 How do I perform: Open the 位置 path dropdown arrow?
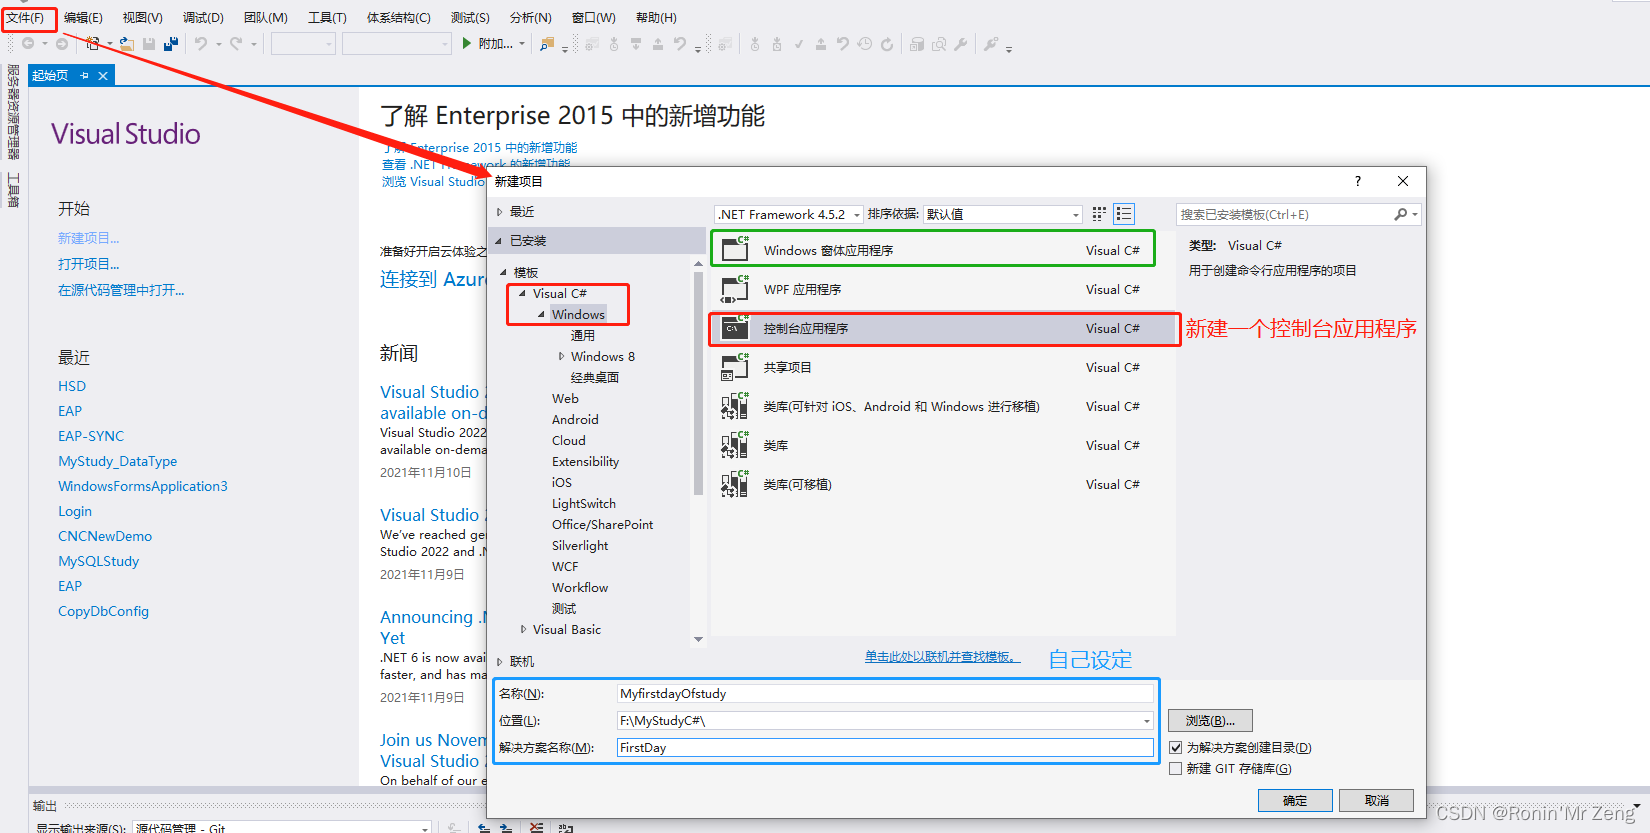[x=1146, y=721]
